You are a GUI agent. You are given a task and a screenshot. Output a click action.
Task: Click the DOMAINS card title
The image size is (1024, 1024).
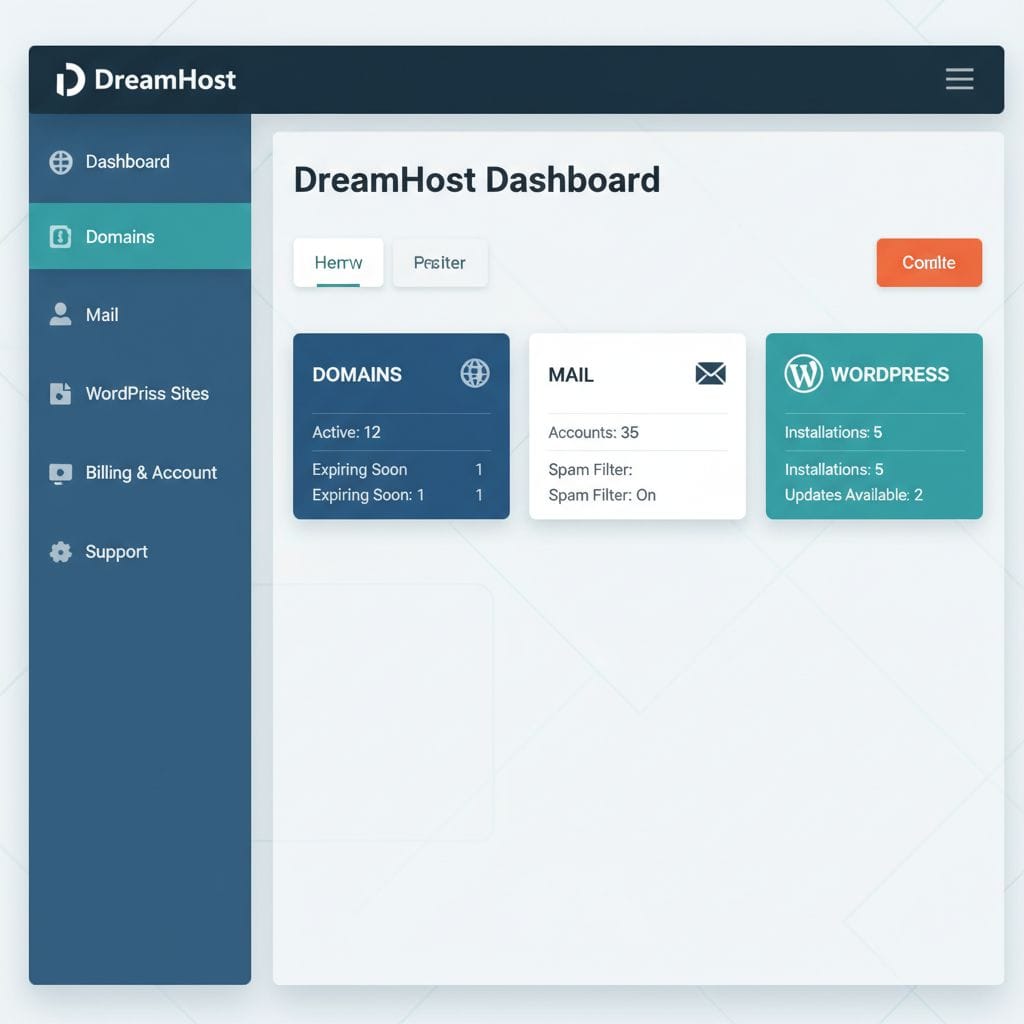[357, 374]
